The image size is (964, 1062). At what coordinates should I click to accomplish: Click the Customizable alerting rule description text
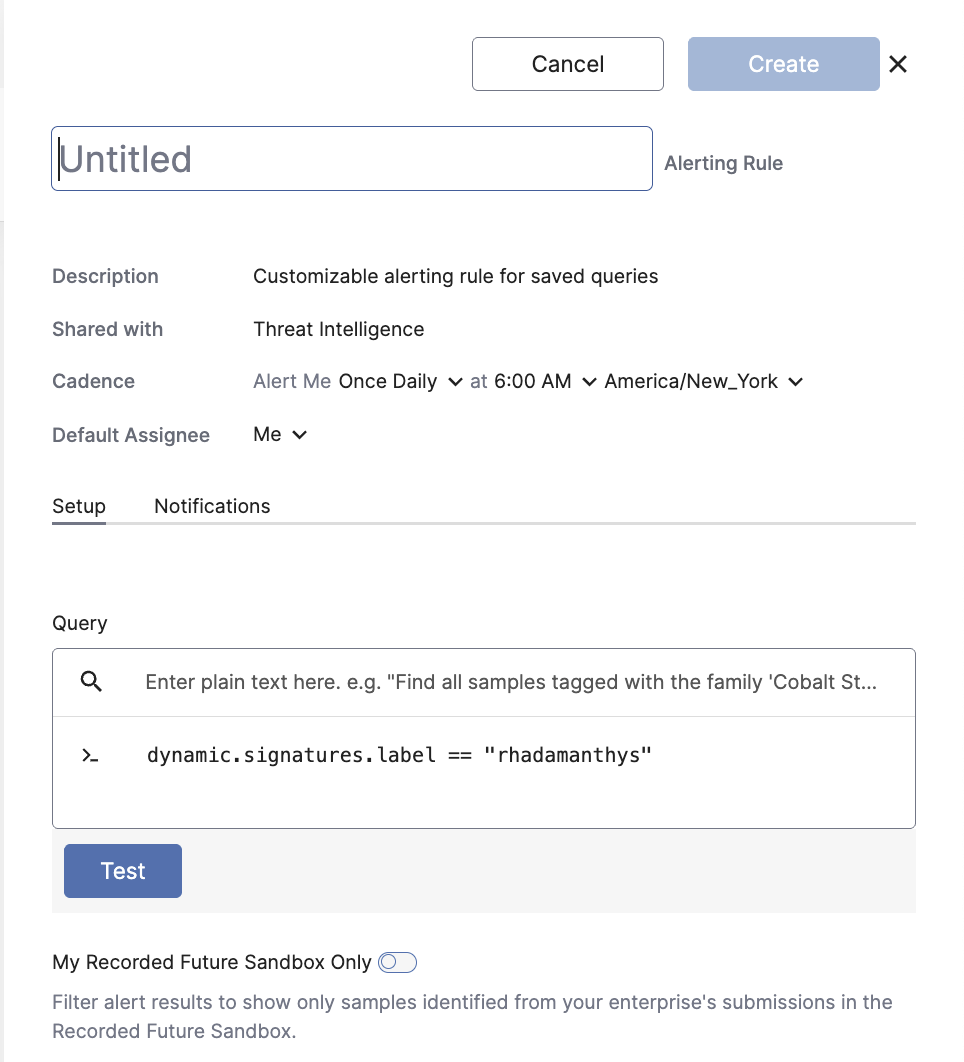tap(455, 276)
